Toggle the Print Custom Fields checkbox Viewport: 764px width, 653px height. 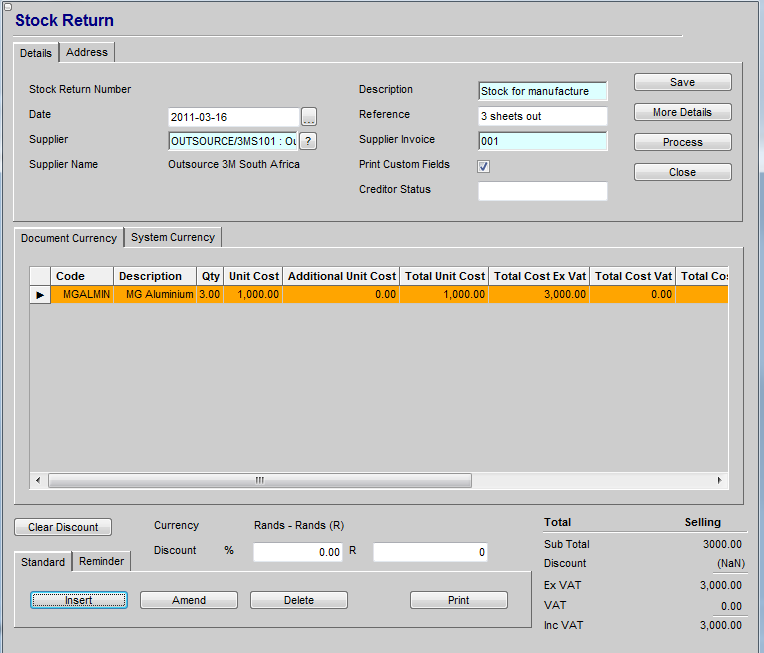tap(484, 166)
